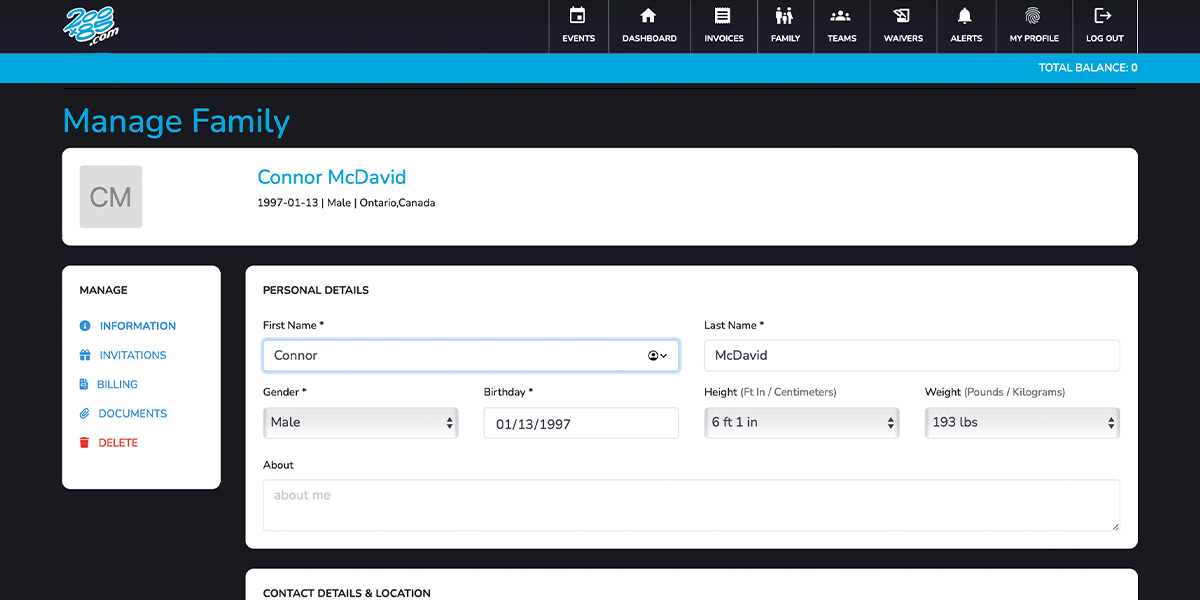Viewport: 1200px width, 600px height.
Task: Click the red Delete trash icon
Action: pos(85,442)
